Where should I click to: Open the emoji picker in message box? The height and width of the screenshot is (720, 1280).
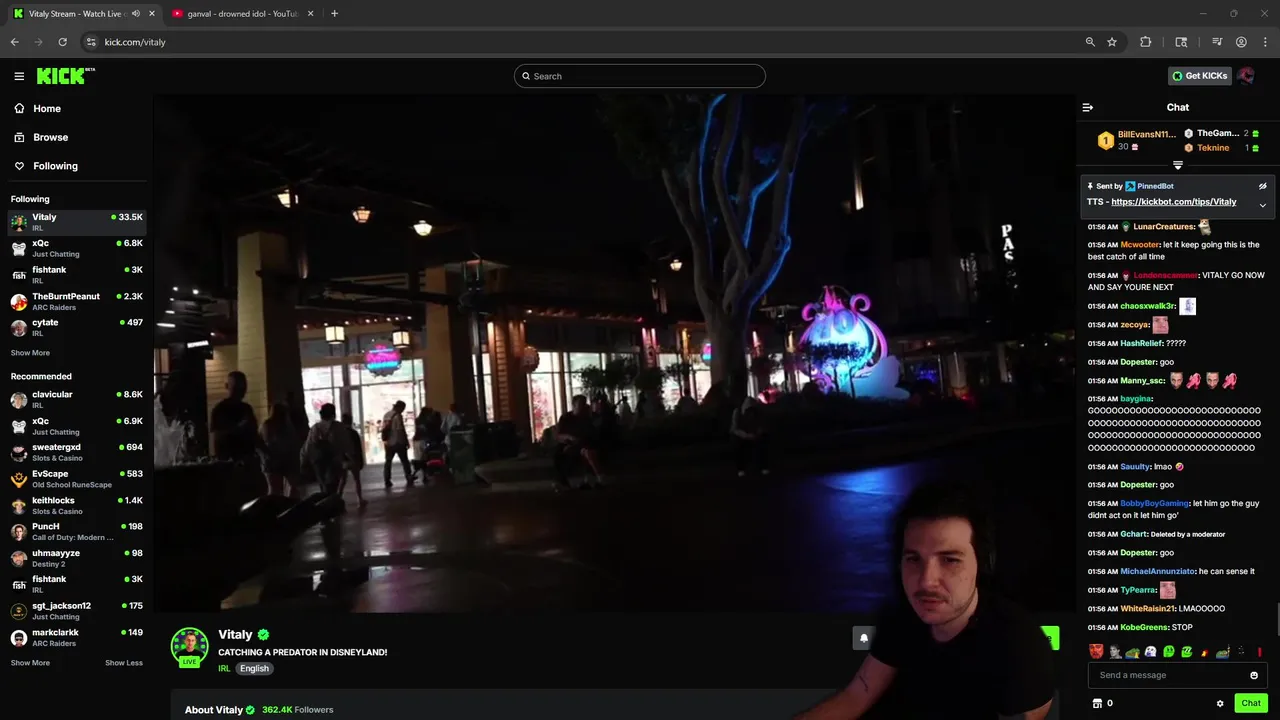[1253, 675]
